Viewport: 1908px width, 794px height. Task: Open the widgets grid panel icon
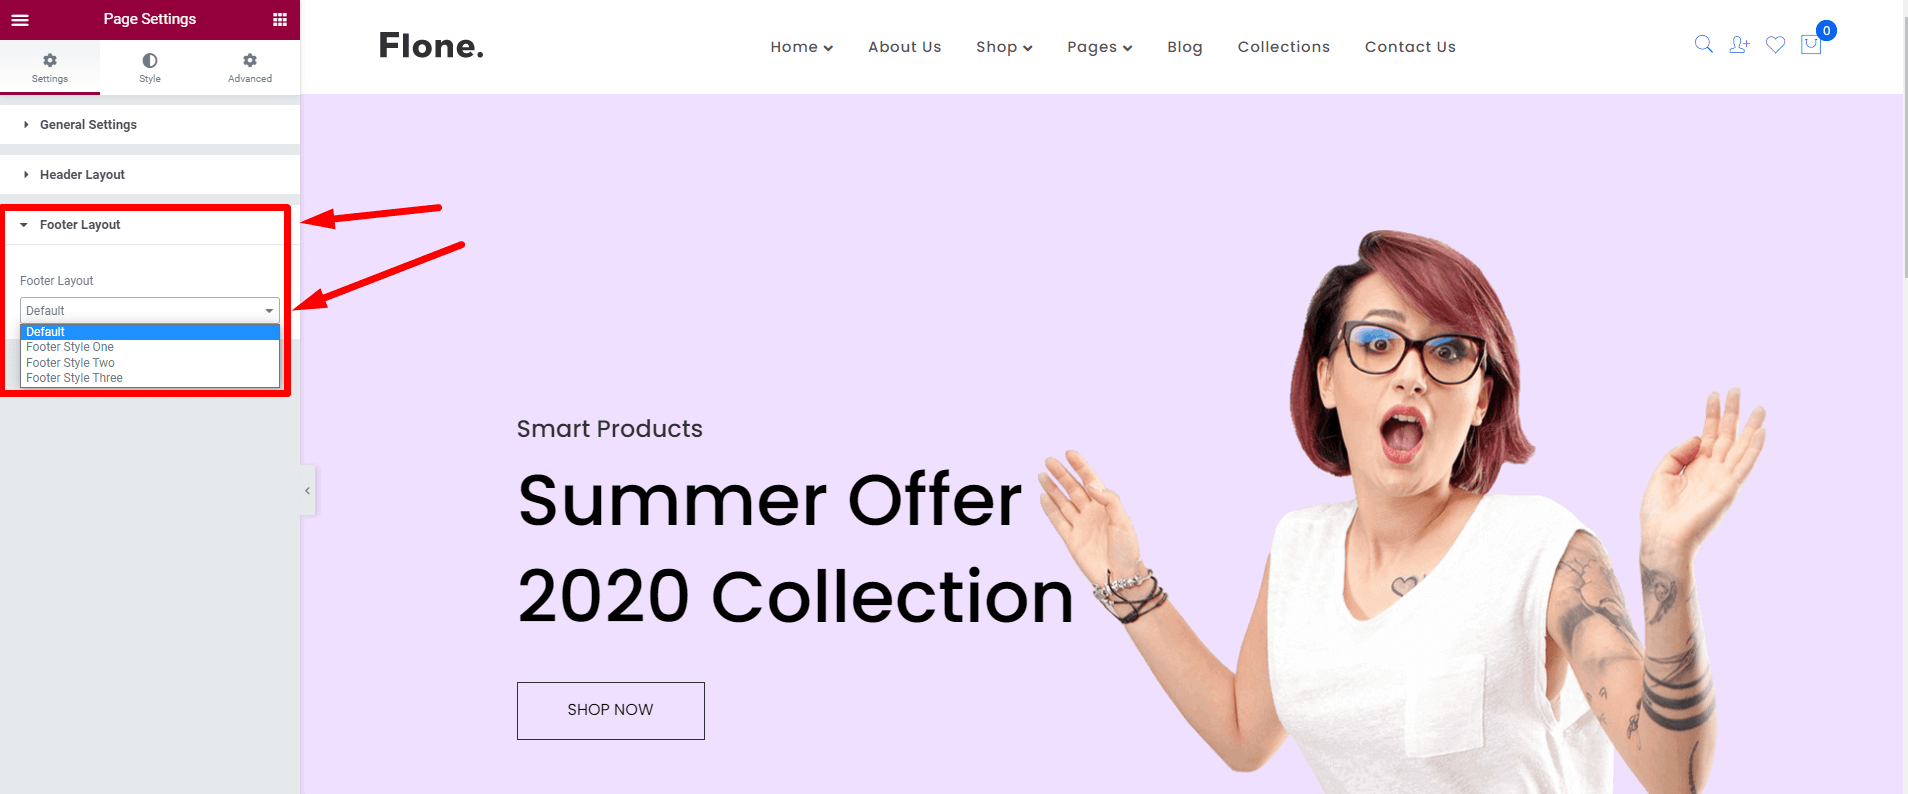[x=280, y=20]
